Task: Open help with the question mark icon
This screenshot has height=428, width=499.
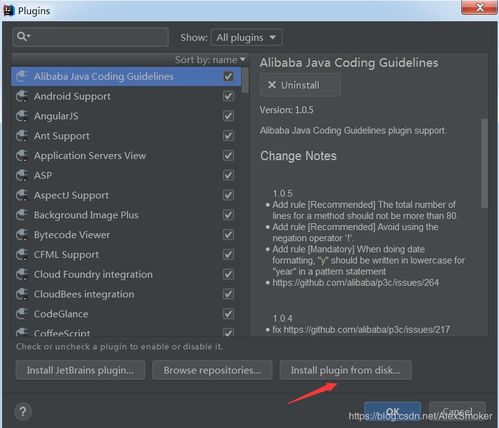Action: (x=23, y=412)
